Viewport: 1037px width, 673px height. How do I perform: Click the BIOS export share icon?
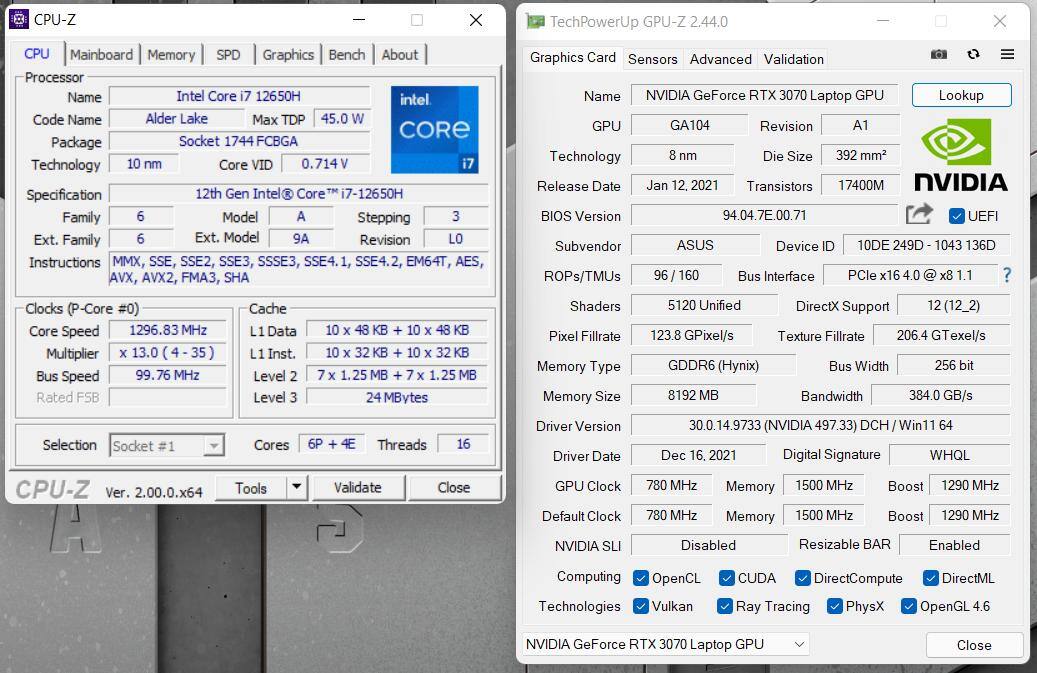coord(919,214)
